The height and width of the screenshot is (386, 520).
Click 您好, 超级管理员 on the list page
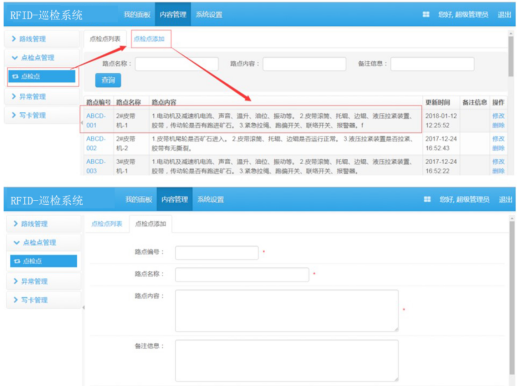[x=463, y=14]
